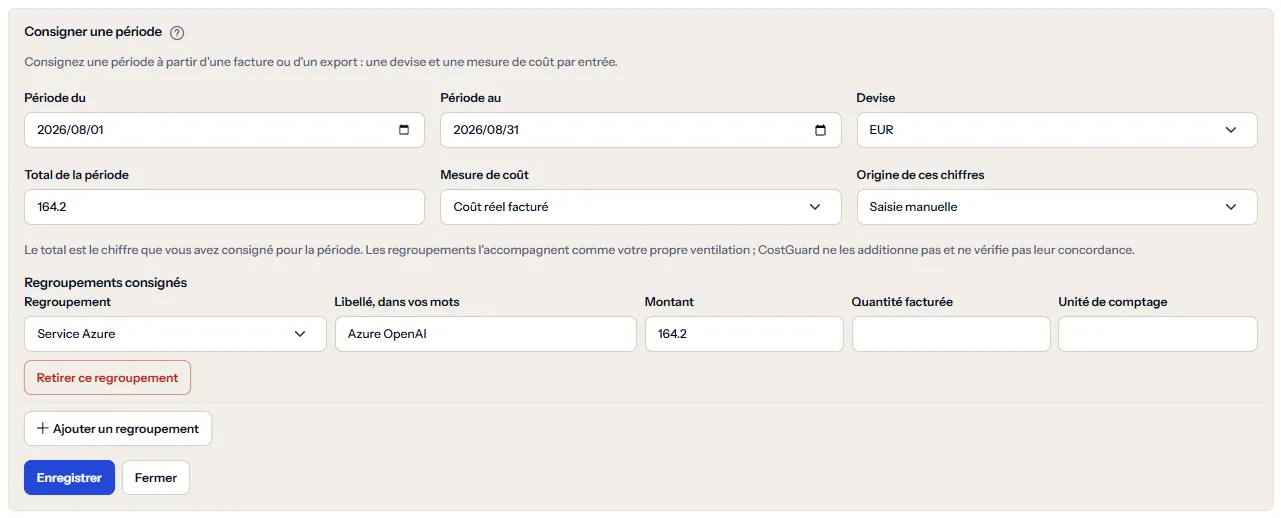Click the Période du date value
This screenshot has width=1281, height=518.
[x=70, y=130]
